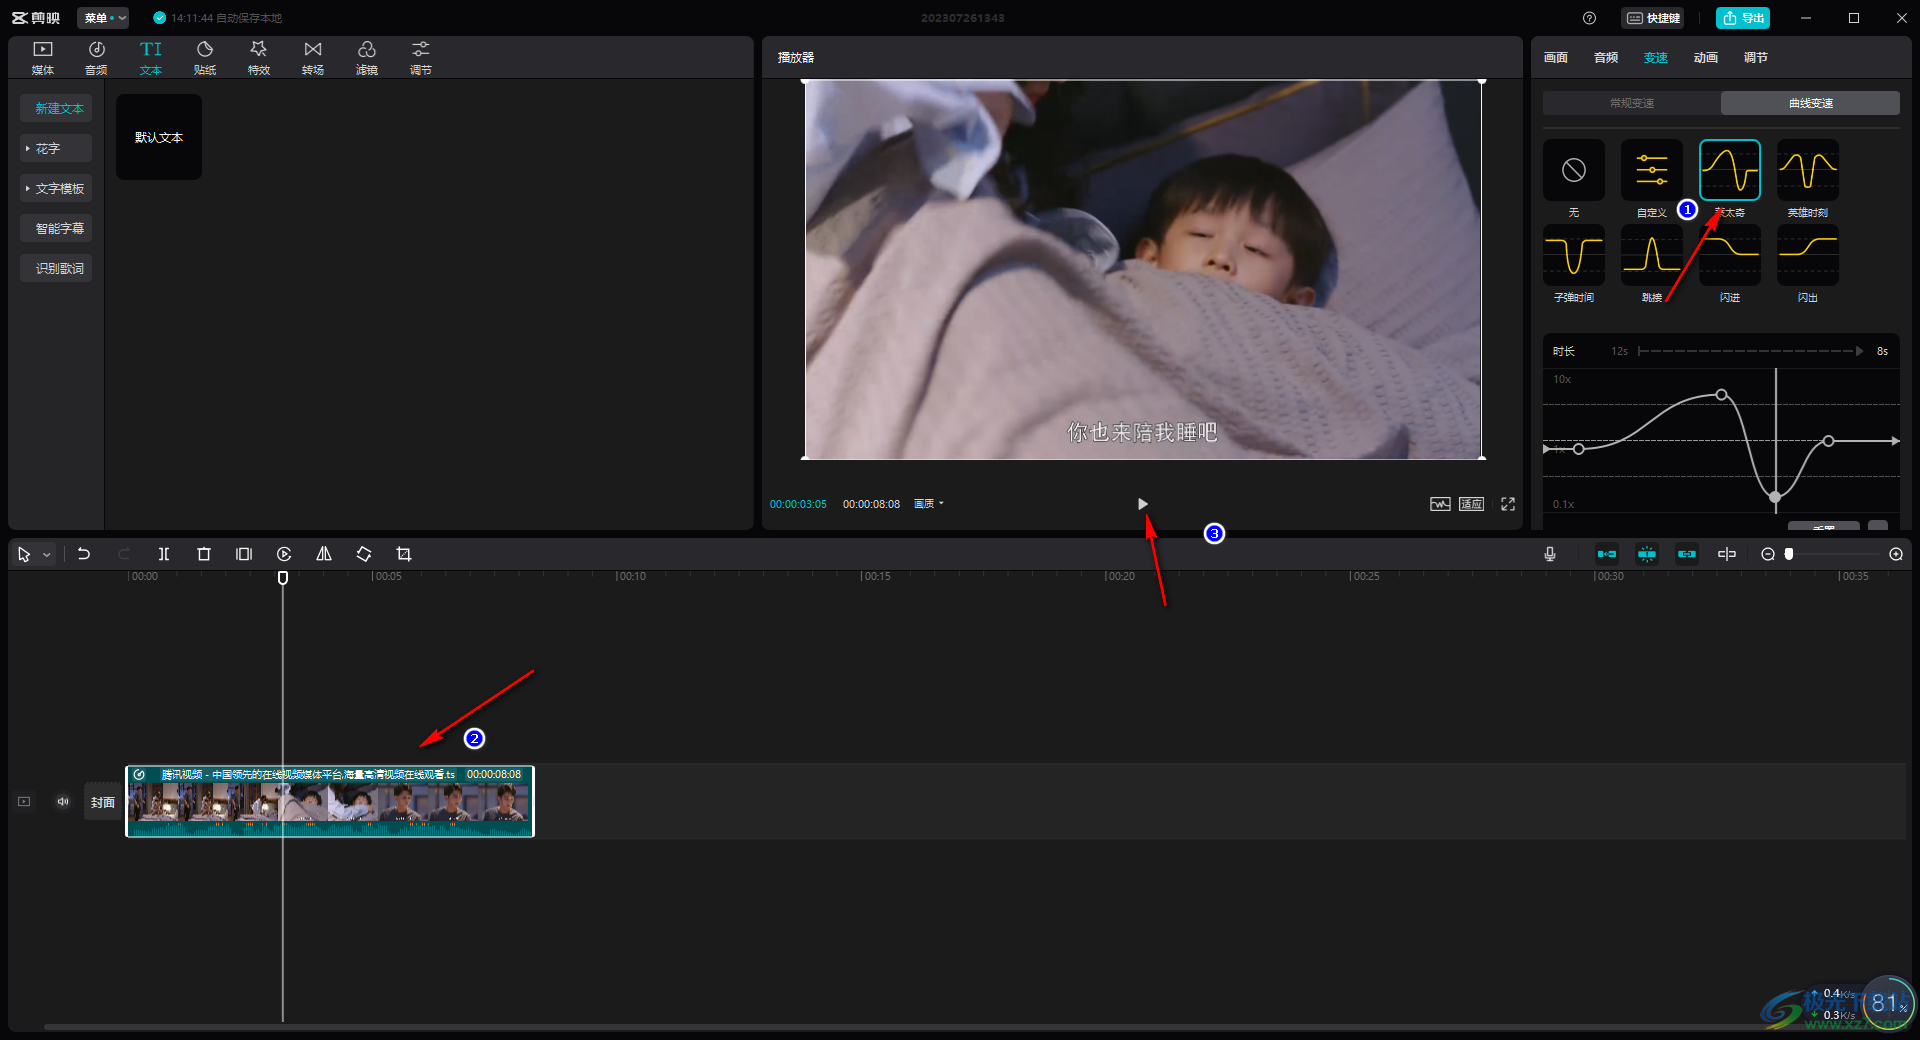The height and width of the screenshot is (1040, 1920).
Task: Toggle main track magnet snapping
Action: [1607, 554]
